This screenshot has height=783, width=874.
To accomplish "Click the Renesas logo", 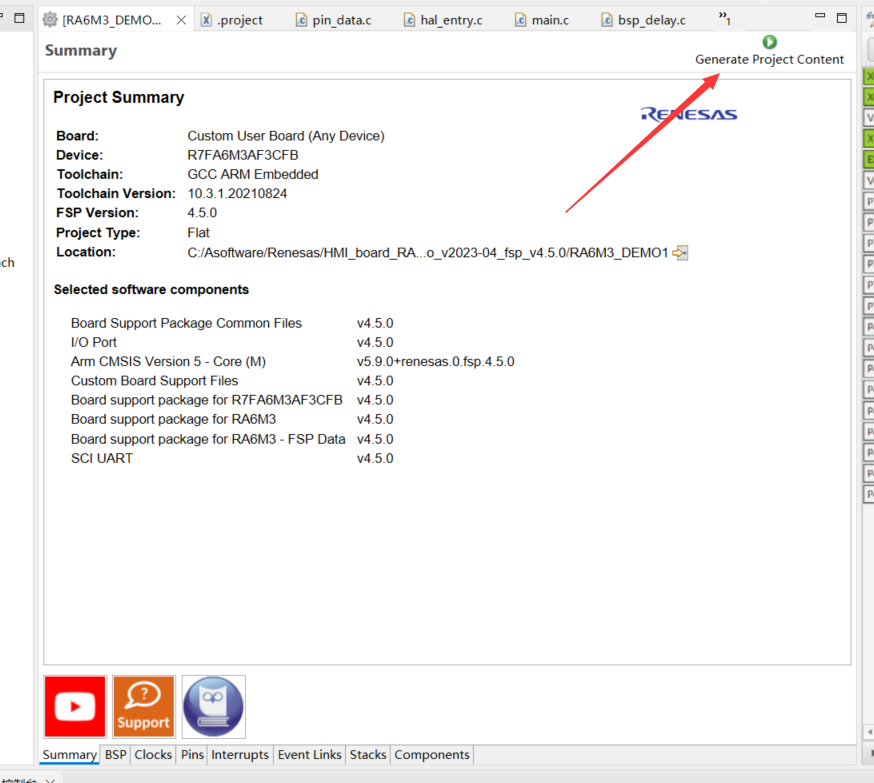I will (690, 114).
